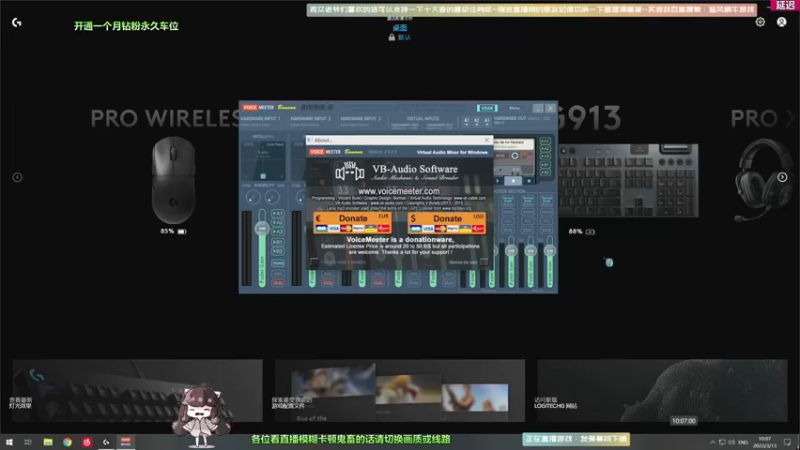The image size is (800, 450).
Task: Toggle A3 on the cassette recorder
Action: pyautogui.click(x=545, y=156)
